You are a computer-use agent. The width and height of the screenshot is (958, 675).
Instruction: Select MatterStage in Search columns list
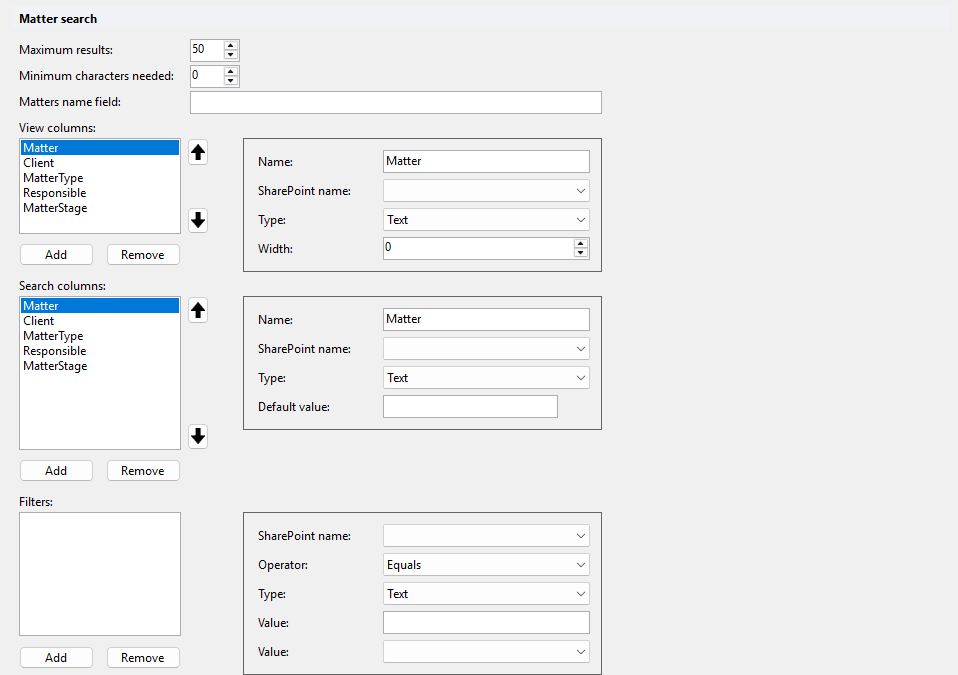pyautogui.click(x=100, y=366)
